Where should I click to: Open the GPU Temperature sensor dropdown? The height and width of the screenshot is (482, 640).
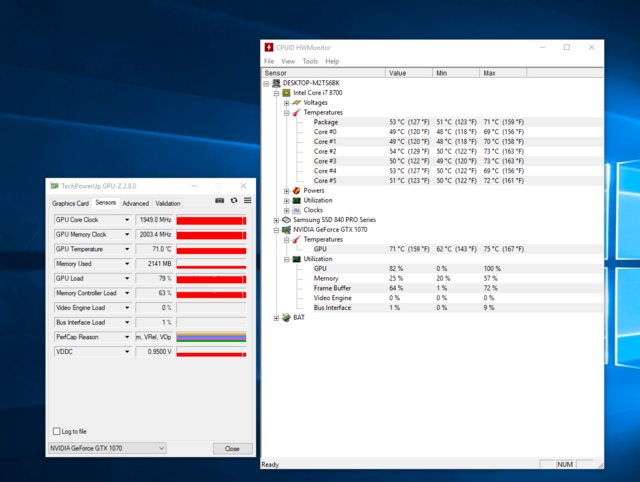(127, 249)
